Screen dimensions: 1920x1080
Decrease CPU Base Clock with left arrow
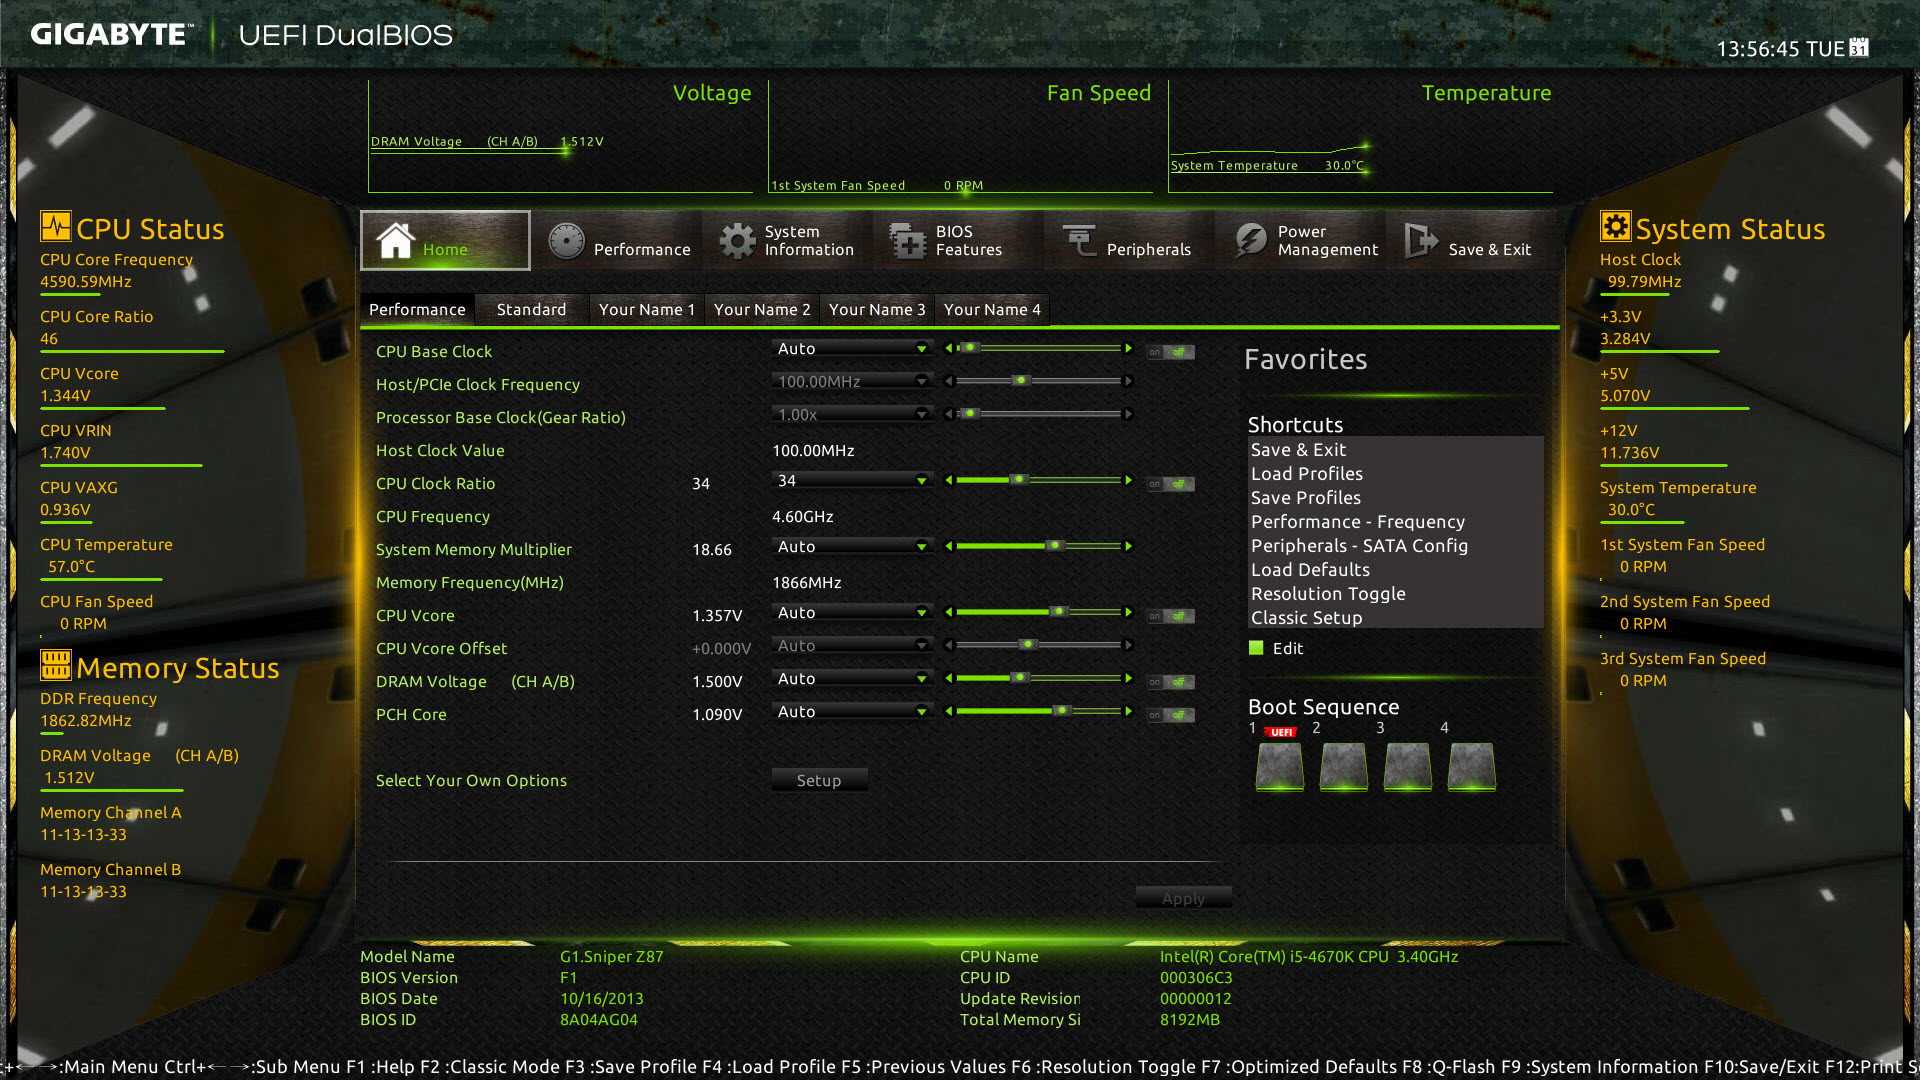(x=949, y=348)
